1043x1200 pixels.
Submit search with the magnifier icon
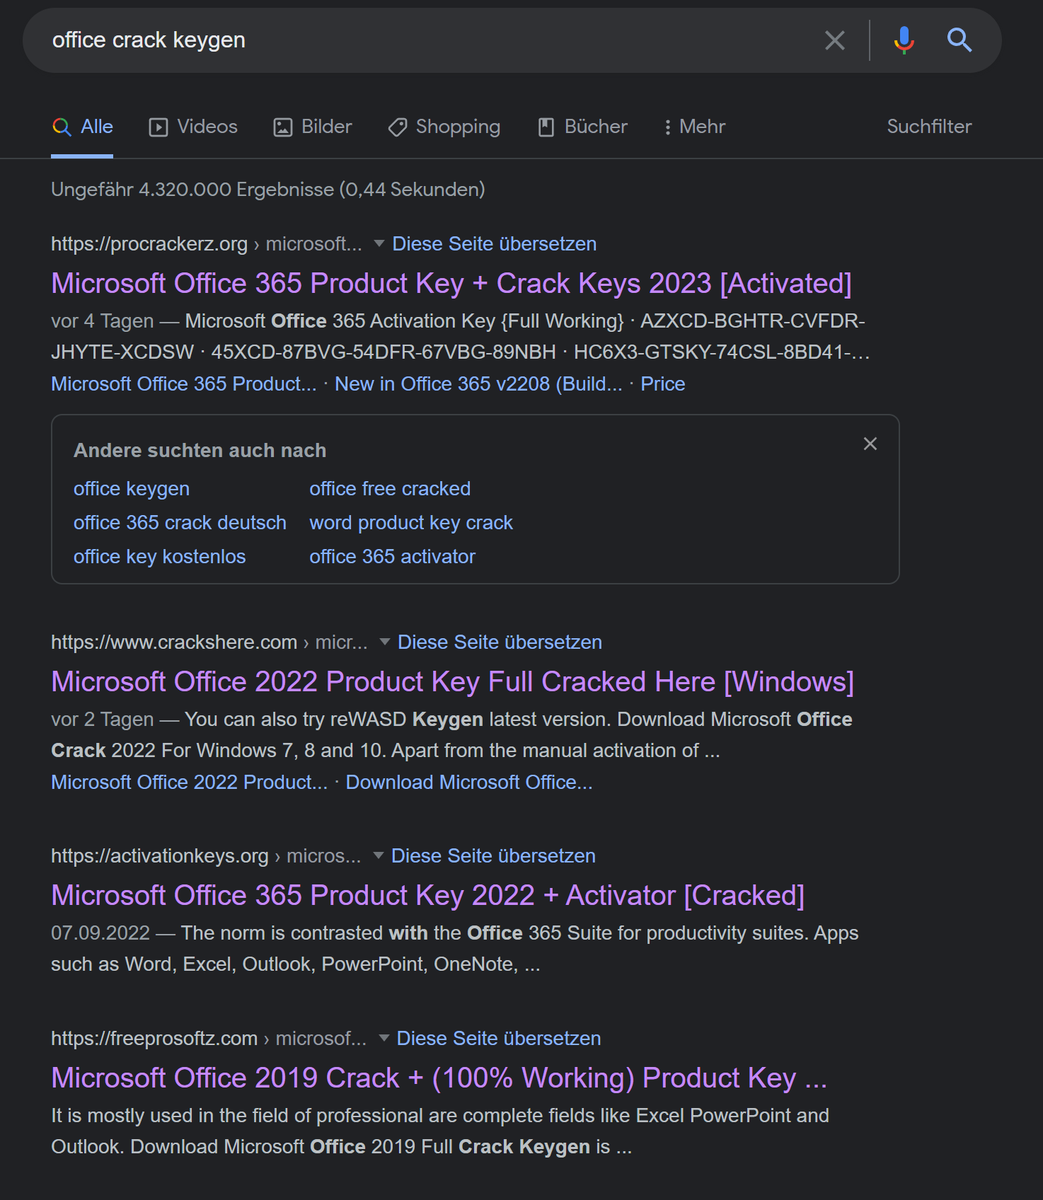tap(959, 40)
